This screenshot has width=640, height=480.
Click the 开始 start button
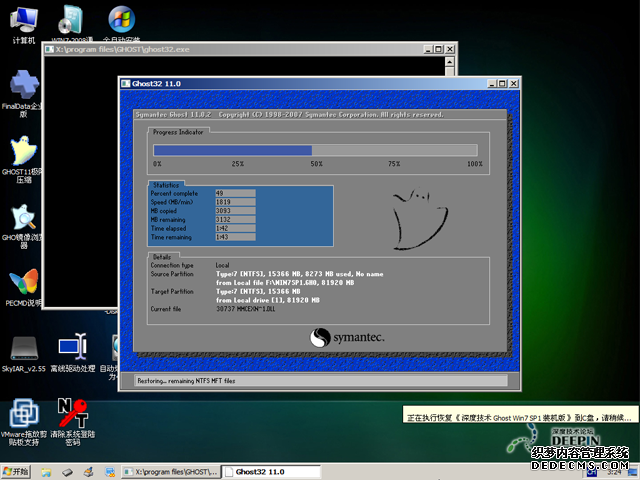point(16,472)
